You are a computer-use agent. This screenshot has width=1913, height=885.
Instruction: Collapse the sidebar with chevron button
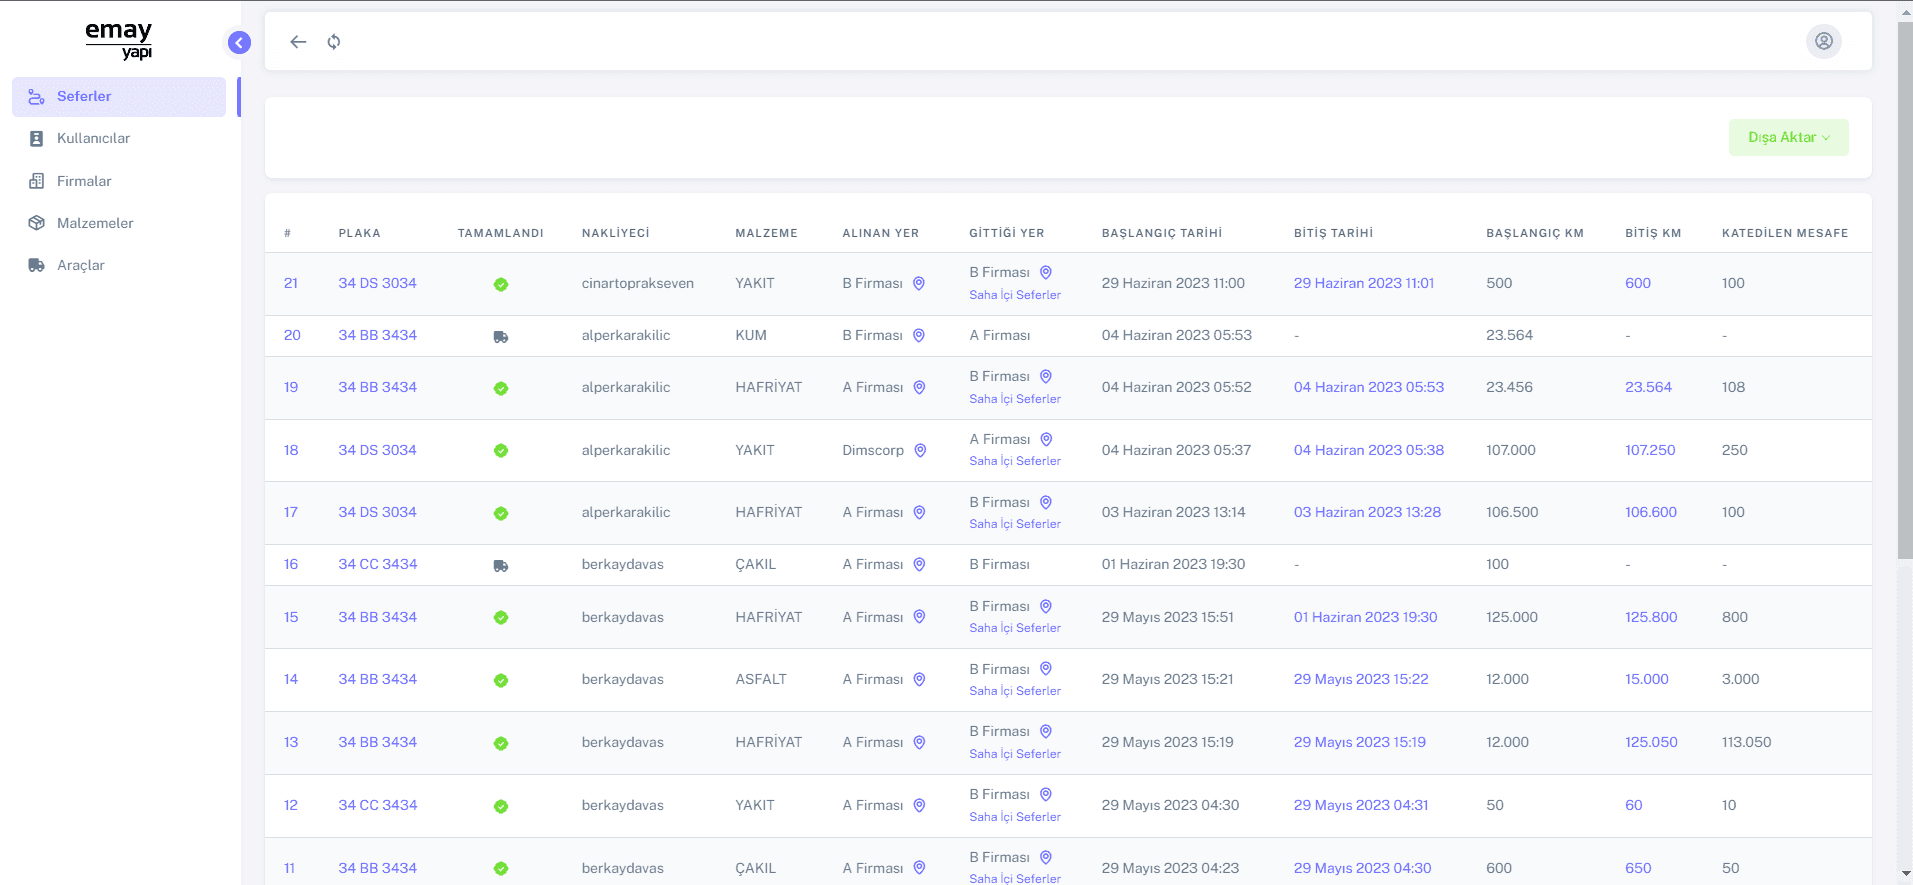click(x=239, y=42)
